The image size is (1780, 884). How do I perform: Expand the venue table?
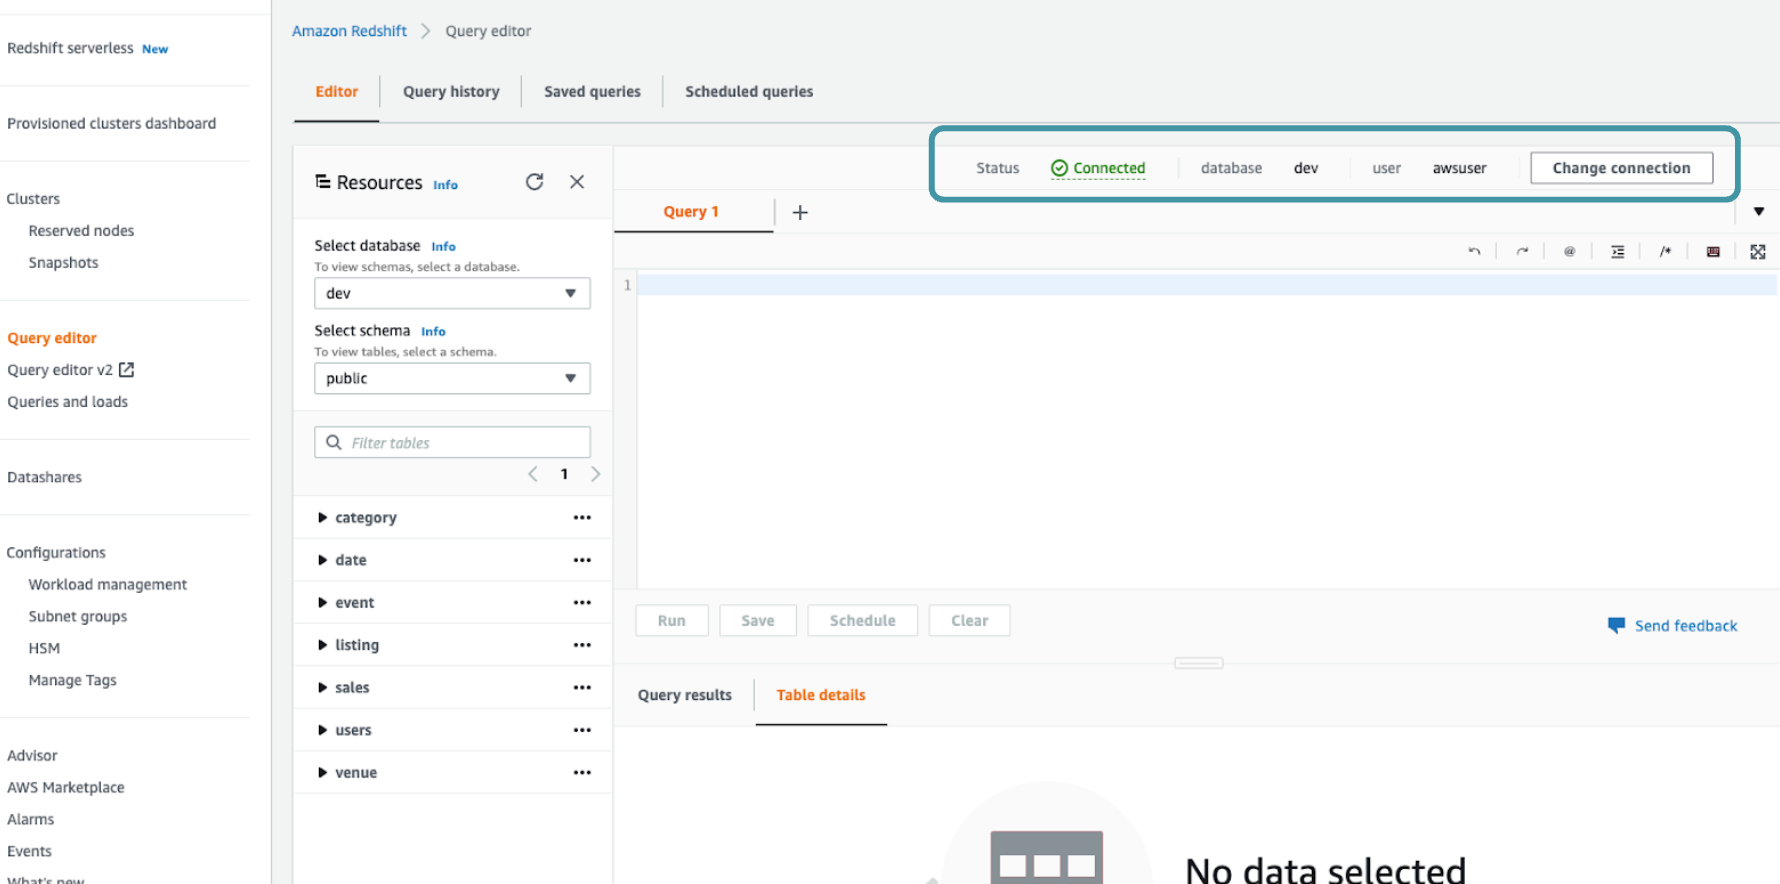pyautogui.click(x=322, y=772)
